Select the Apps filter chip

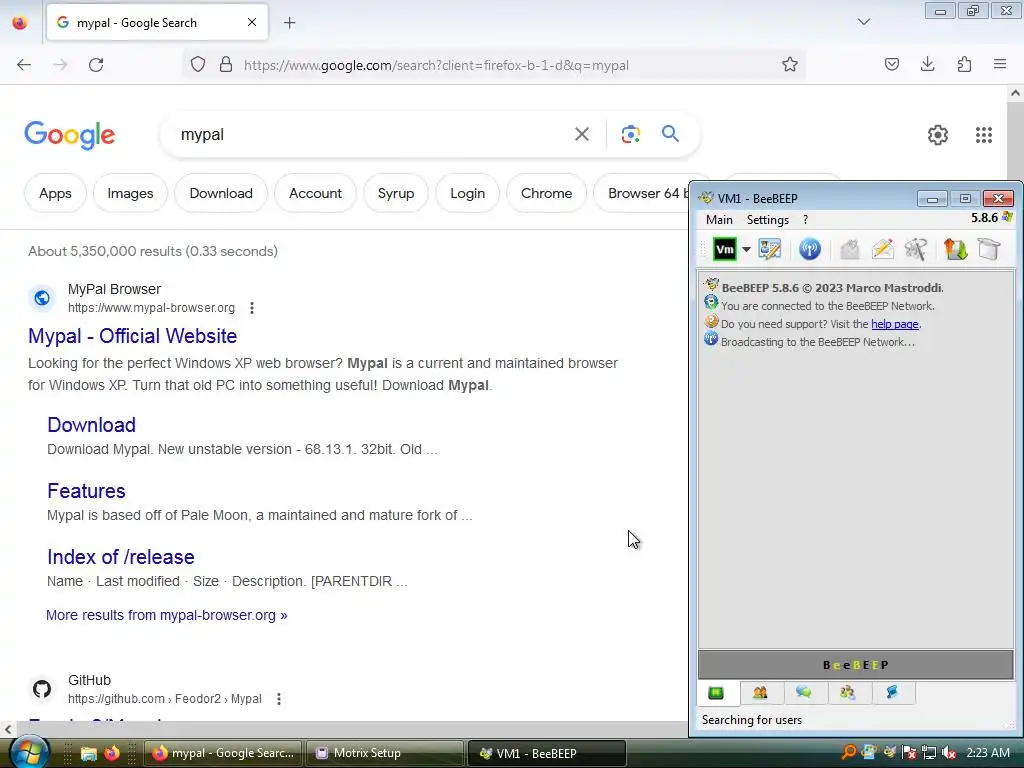pos(55,193)
